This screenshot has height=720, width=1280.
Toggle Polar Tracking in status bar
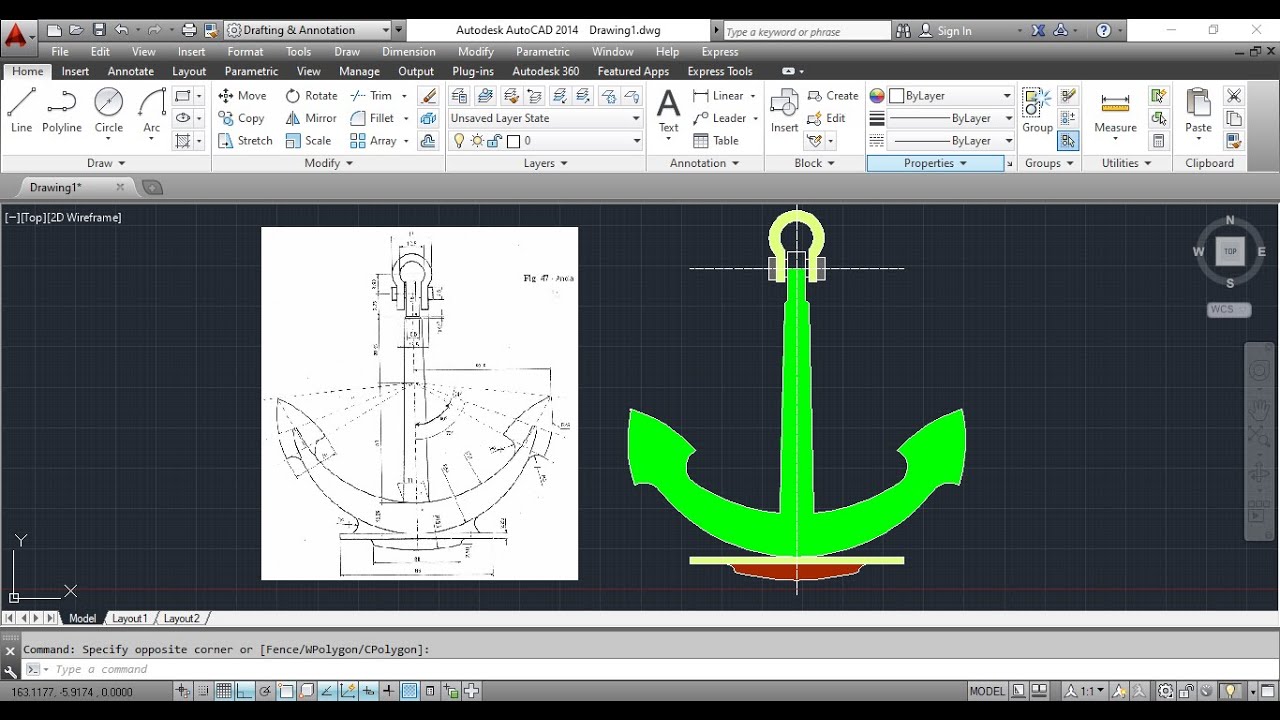(265, 691)
